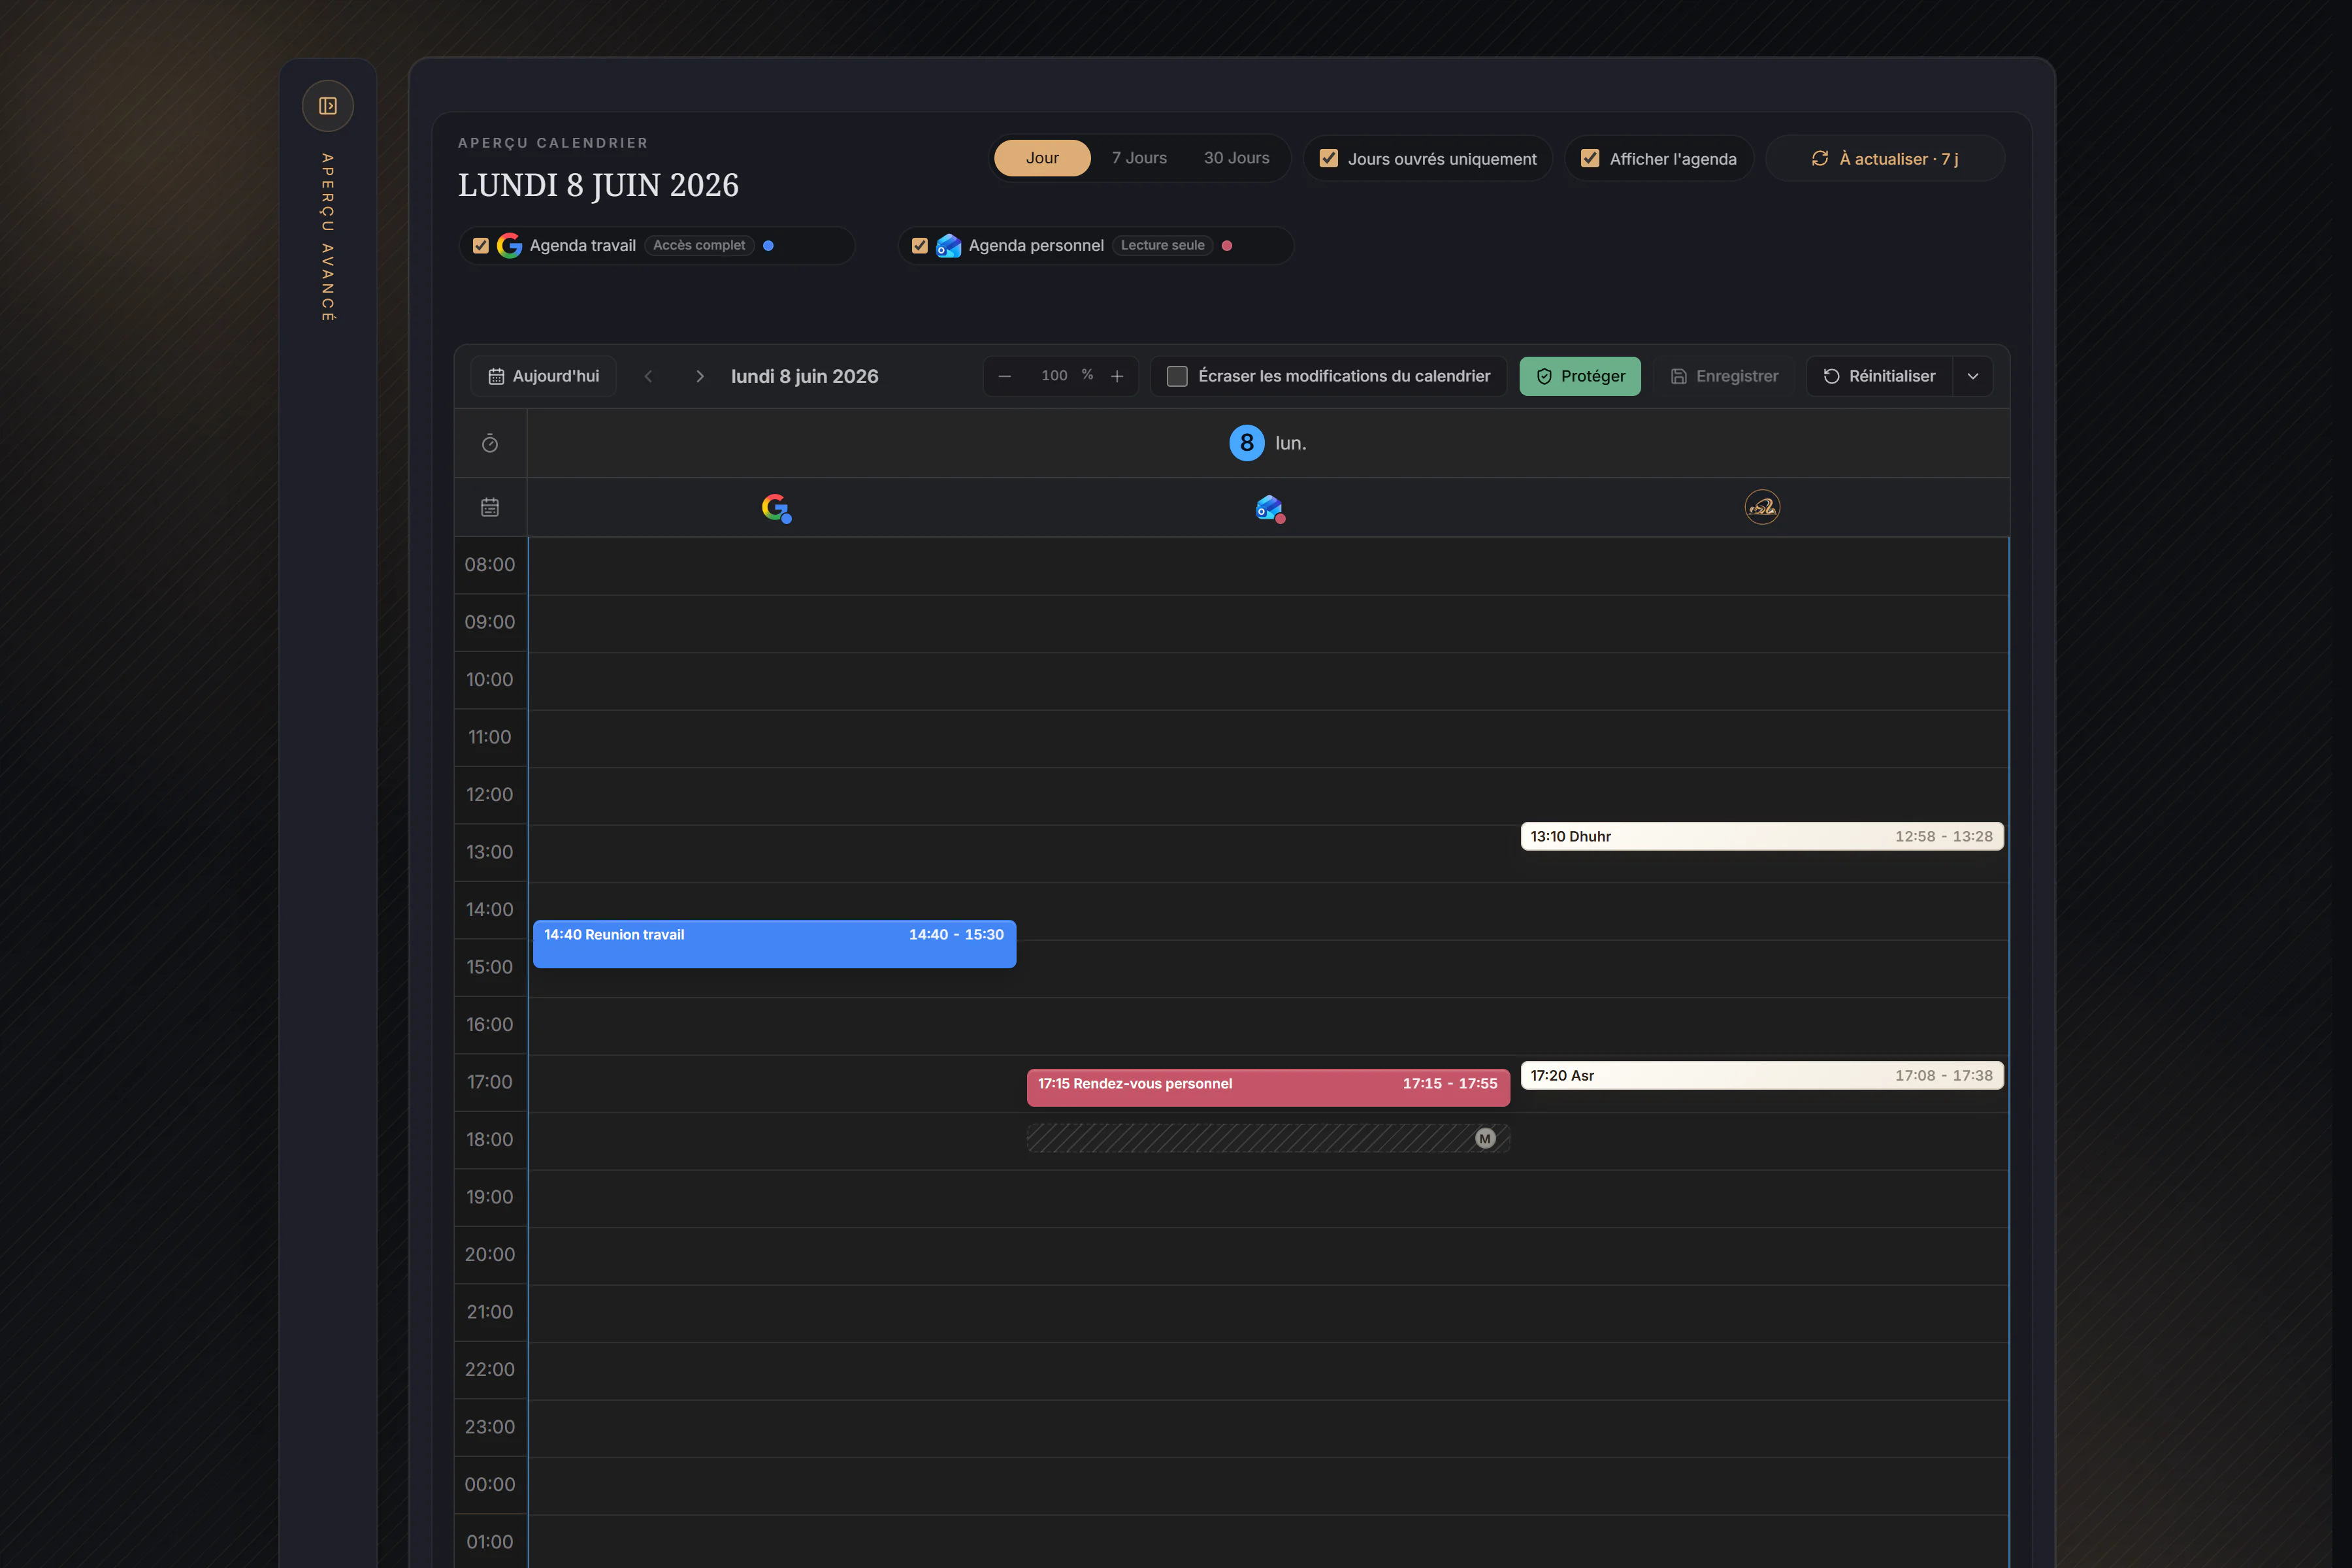Screen dimensions: 2352x1568
Task: Select the Google calendar column icon
Action: (x=776, y=508)
